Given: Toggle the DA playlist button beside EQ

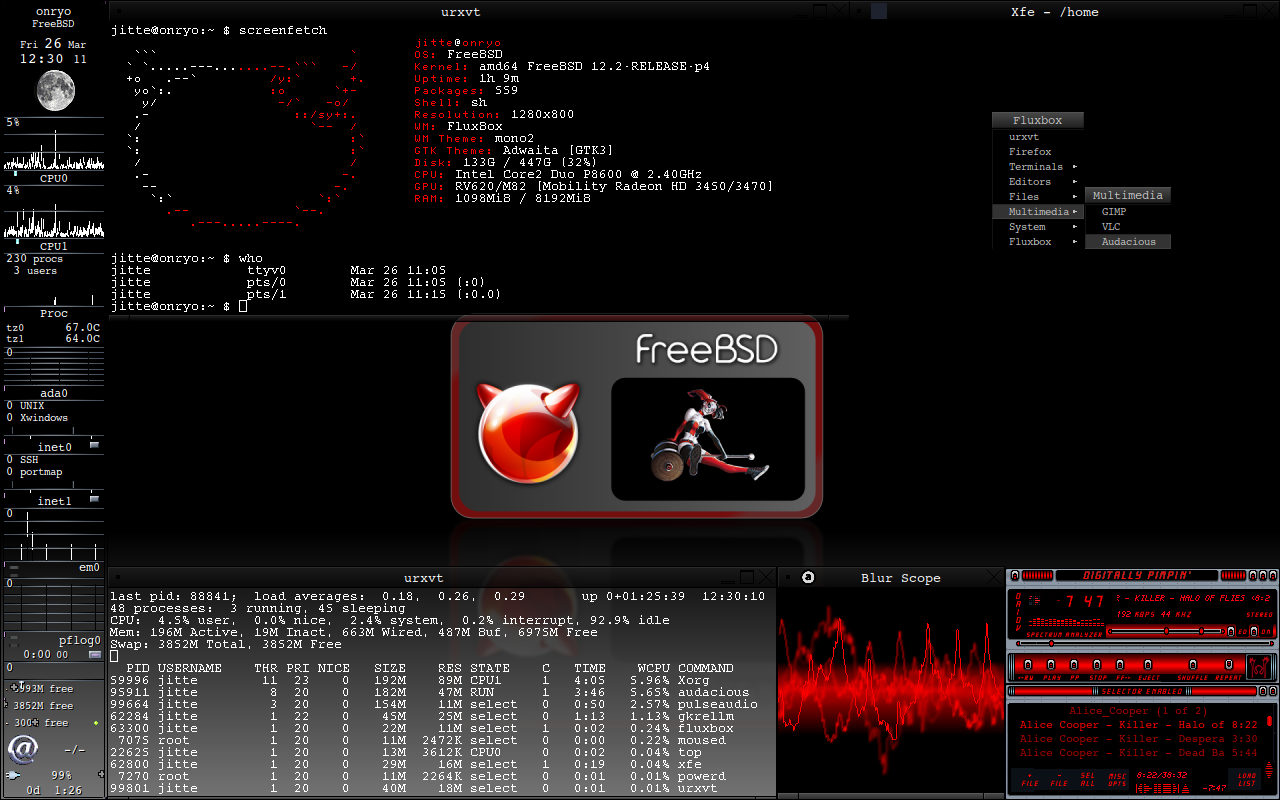Looking at the screenshot, I should point(1254,631).
